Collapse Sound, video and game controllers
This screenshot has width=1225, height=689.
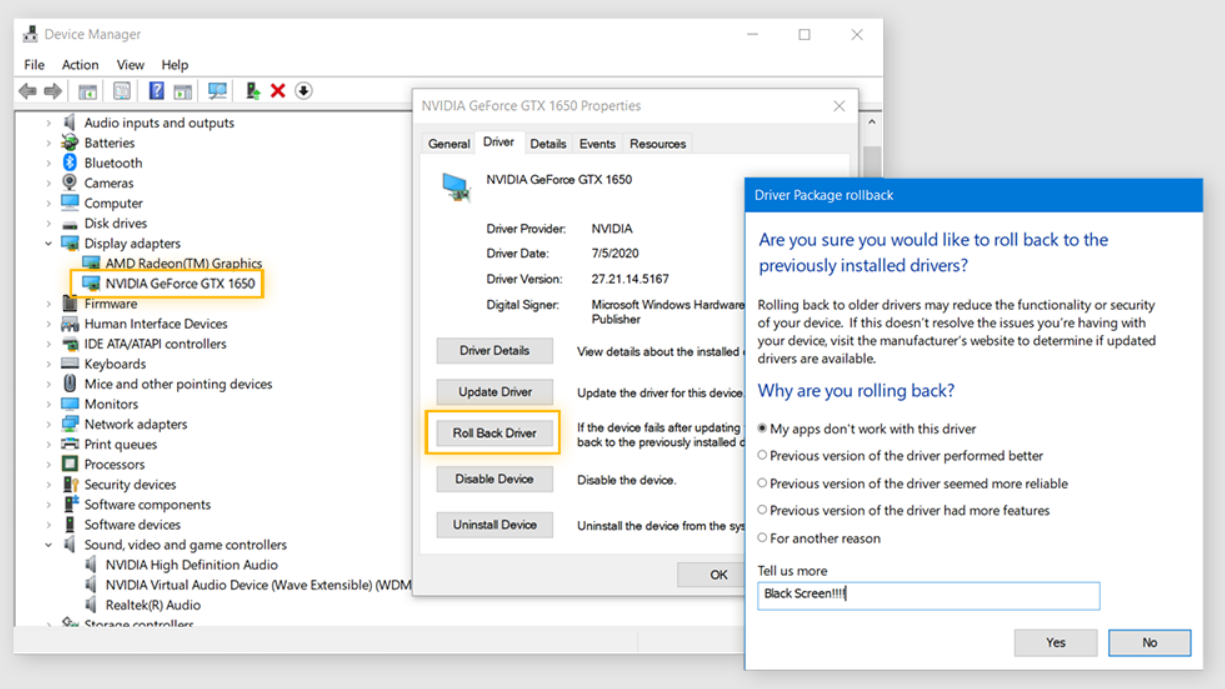[48, 545]
